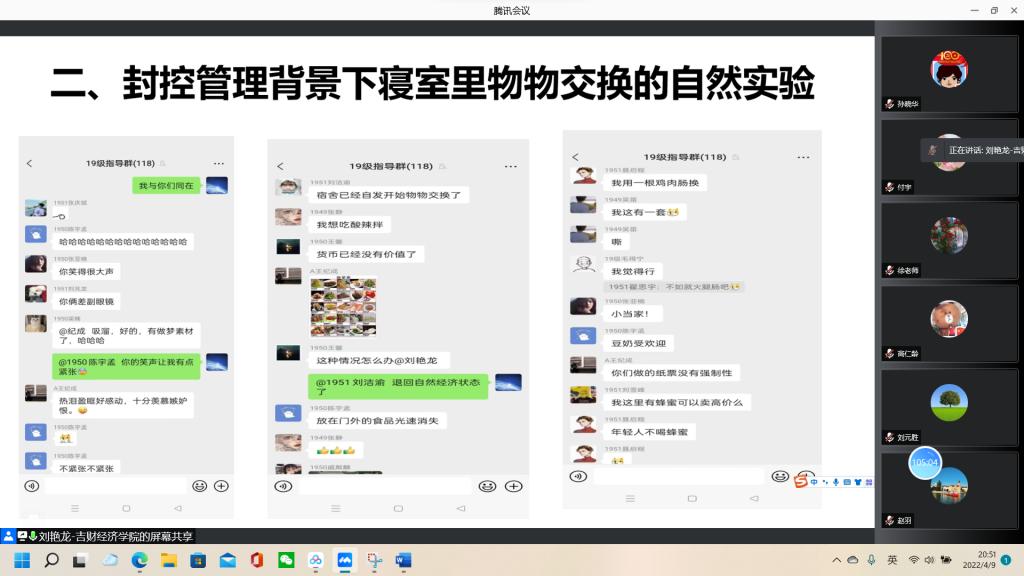The height and width of the screenshot is (576, 1024).
Task: Launch Microsoft Edge from the taskbar
Action: tap(140, 560)
